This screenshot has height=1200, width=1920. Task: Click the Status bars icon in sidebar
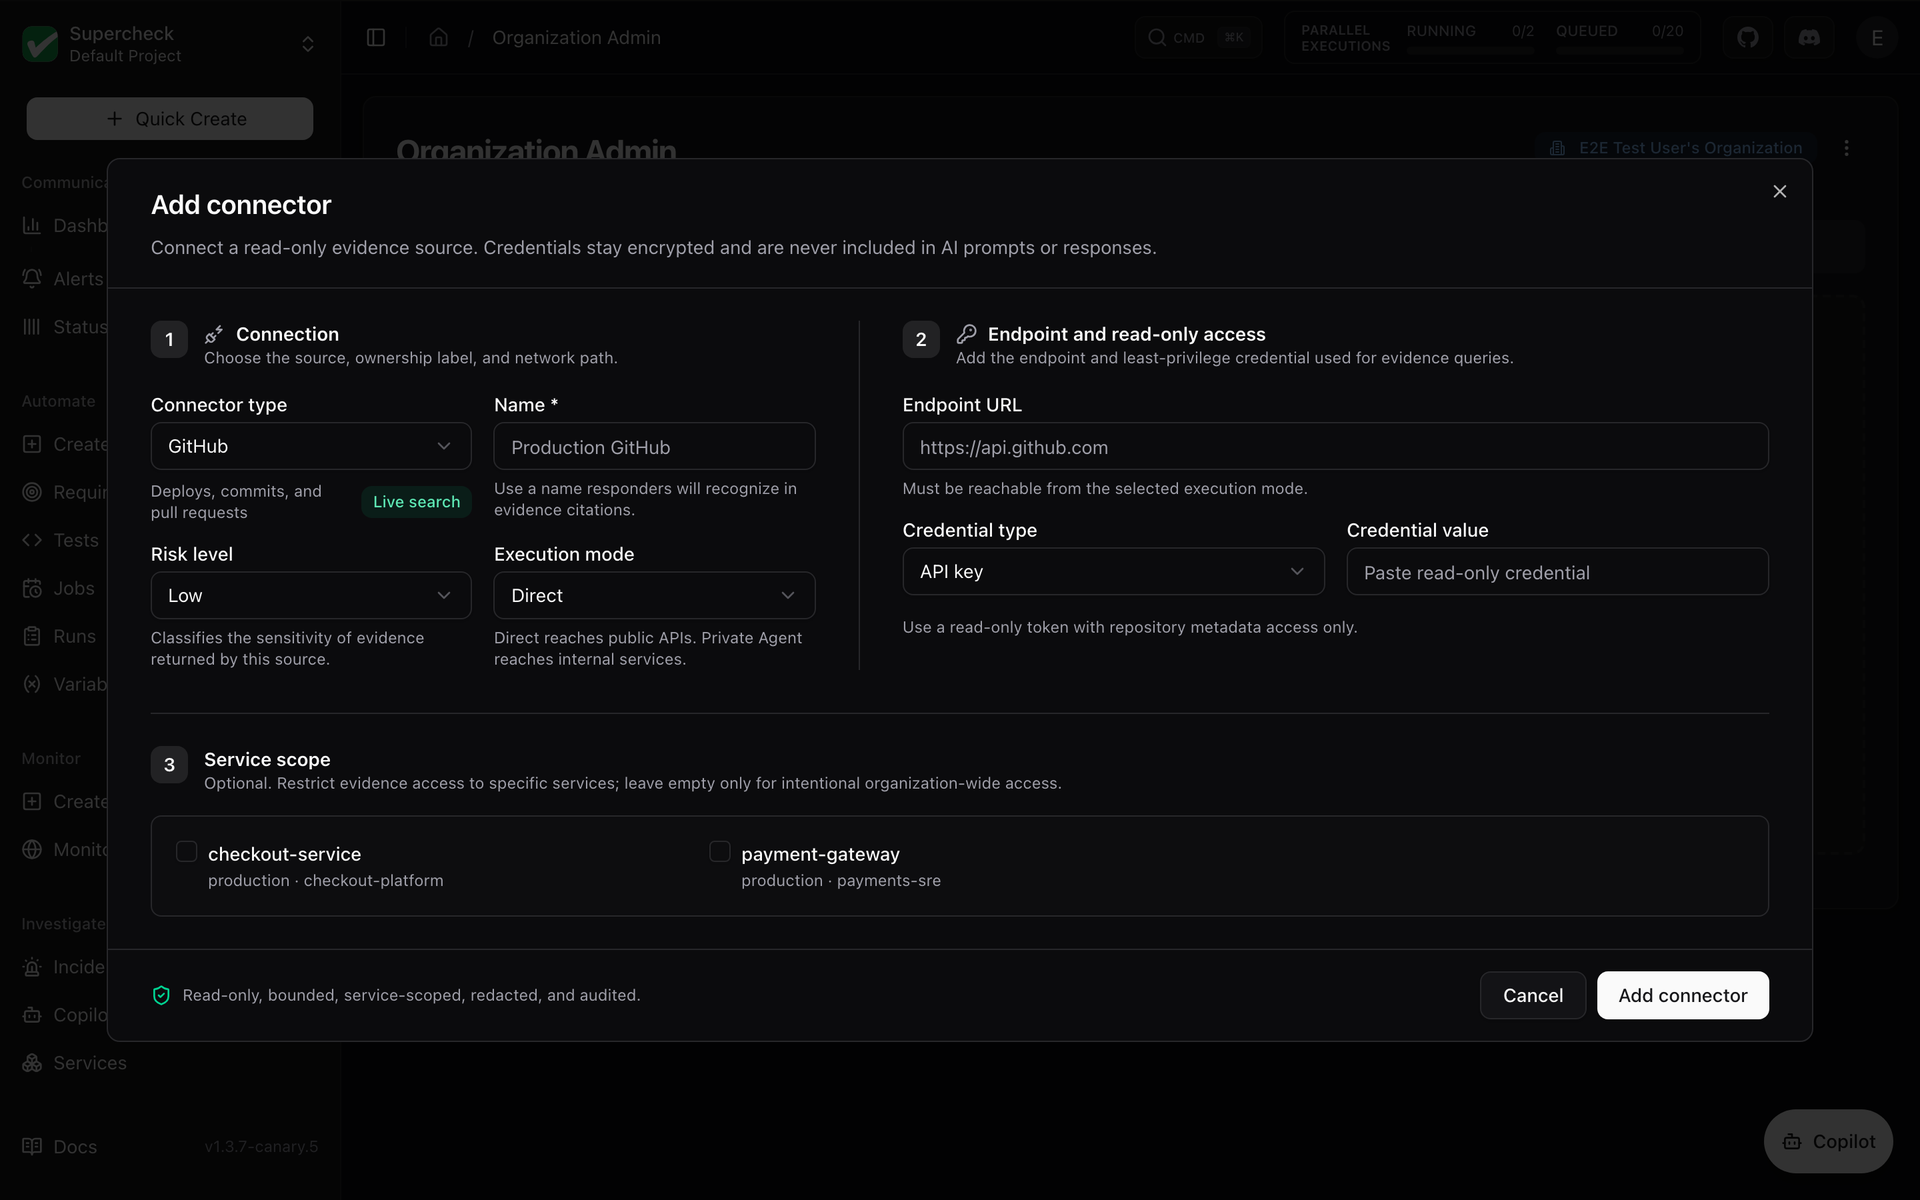pyautogui.click(x=32, y=327)
